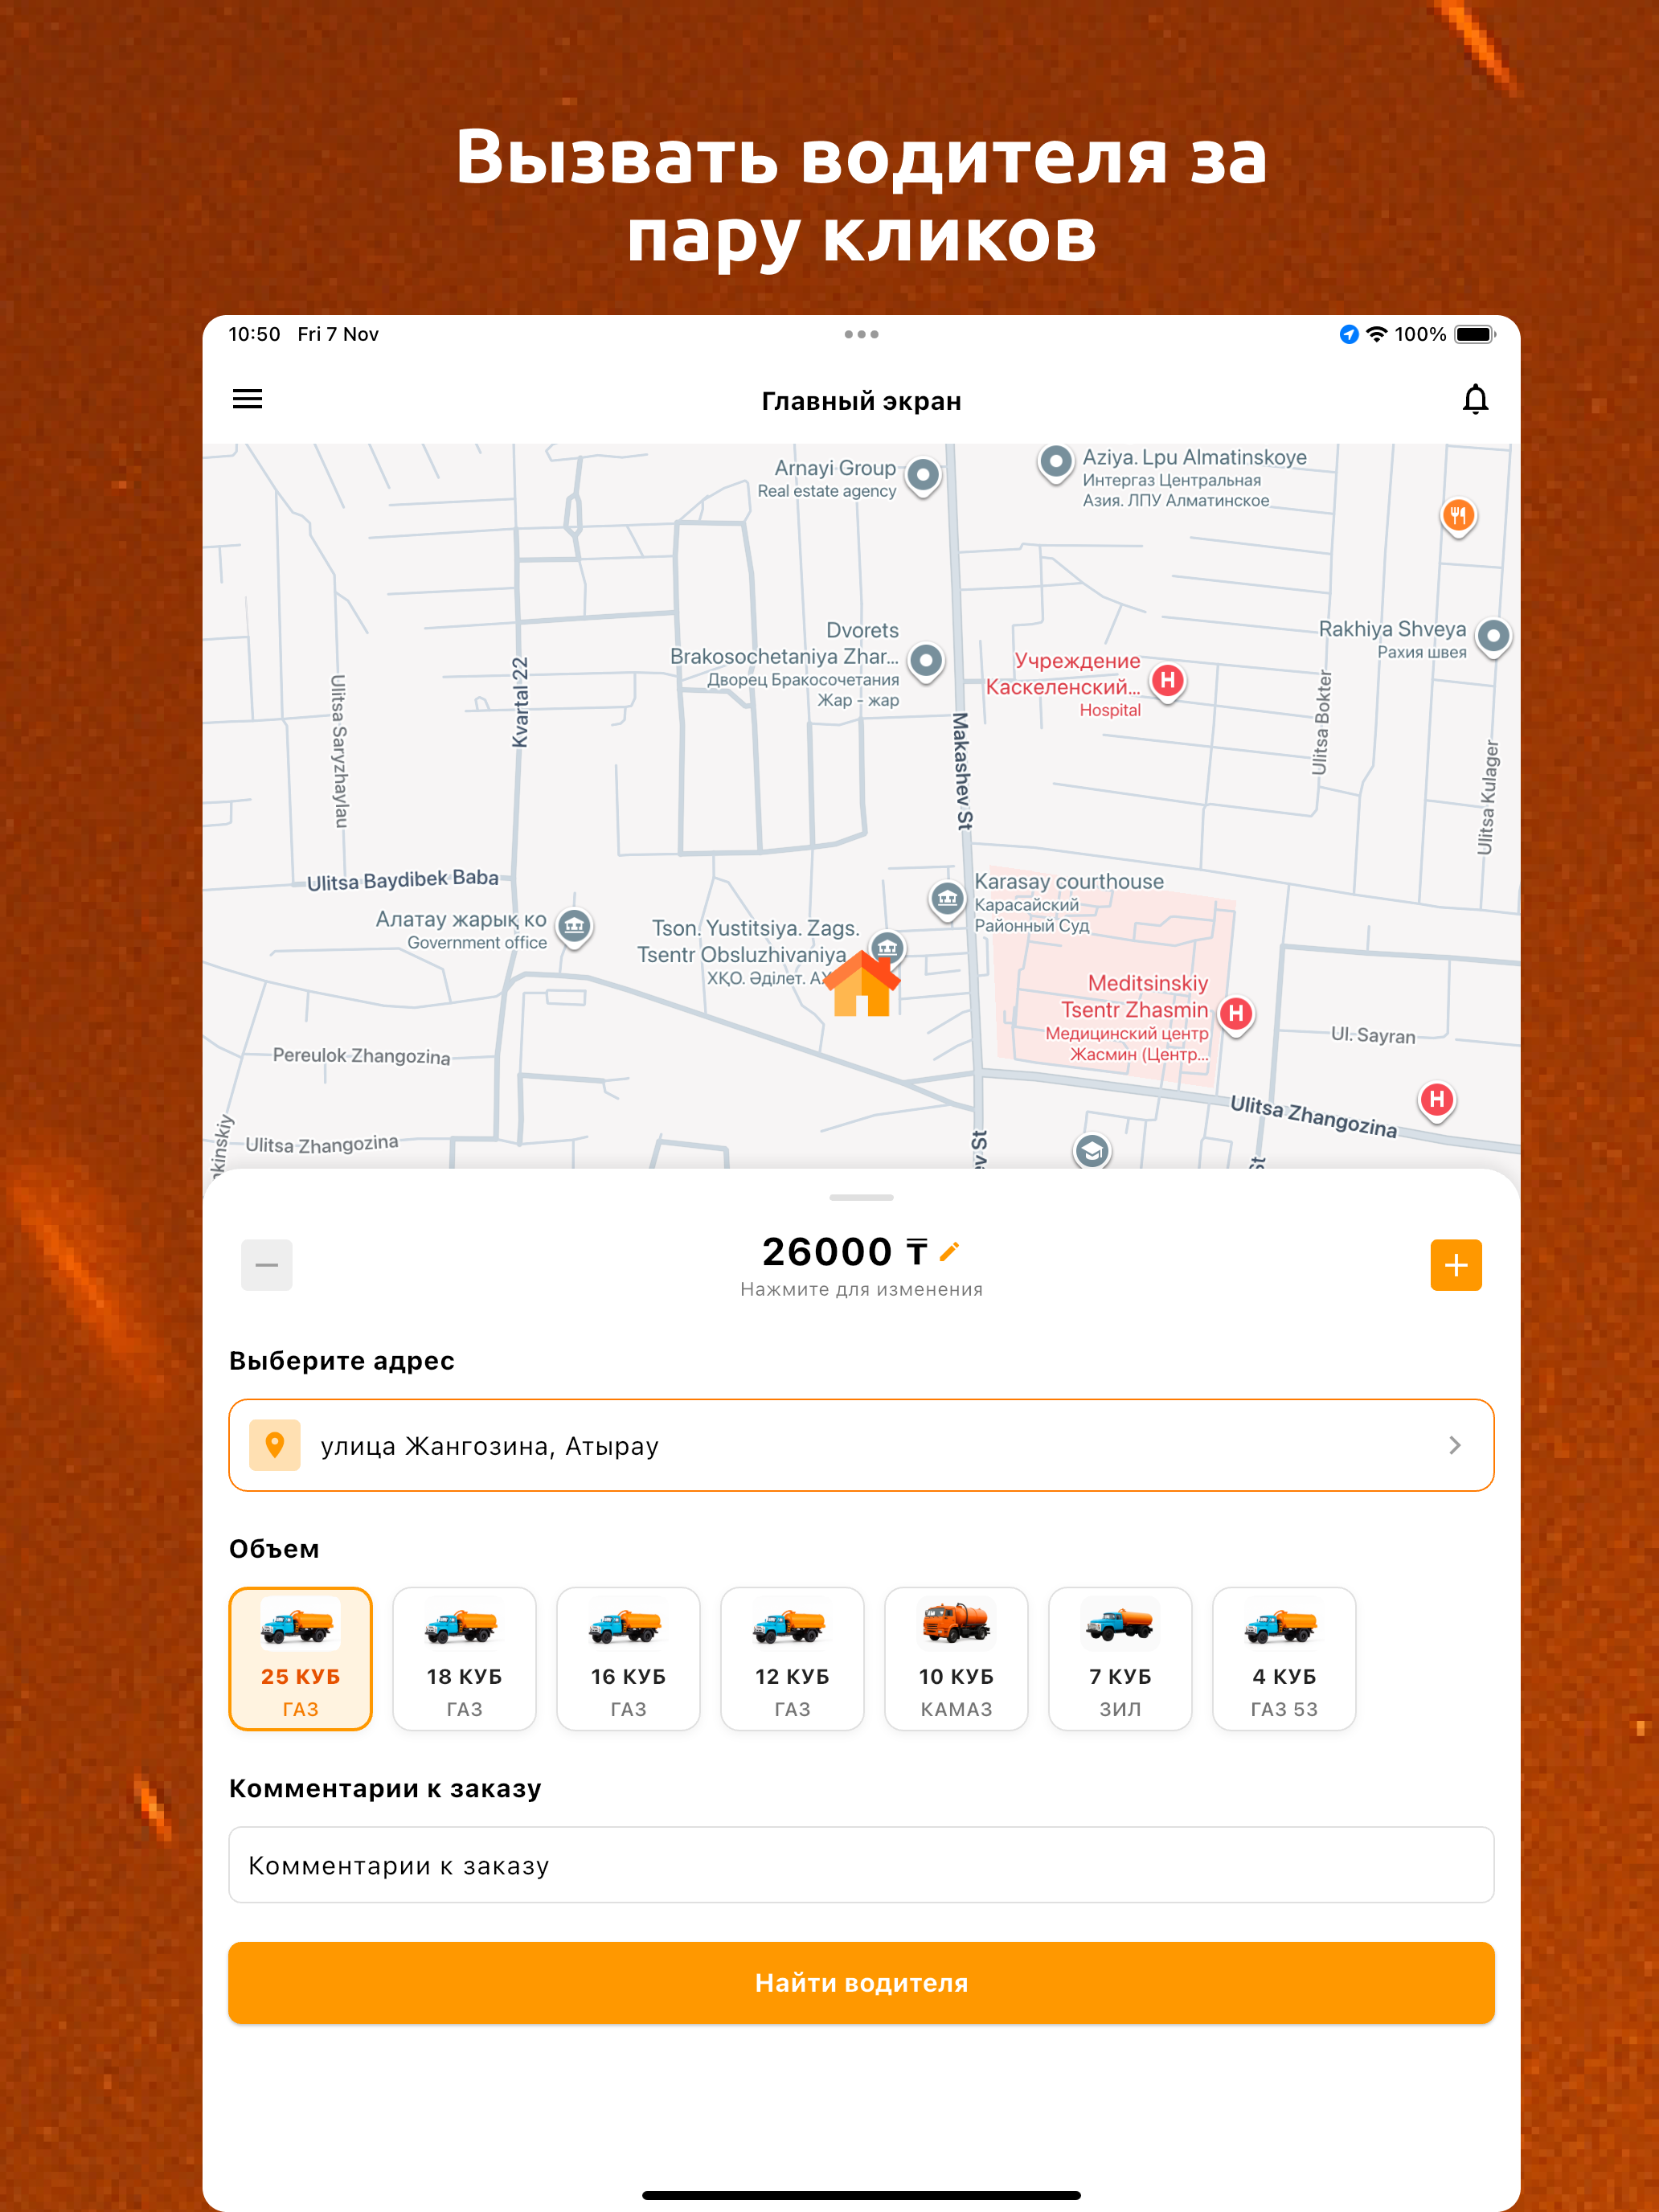Focus the order comments input field
This screenshot has width=1659, height=2212.
tap(861, 1865)
